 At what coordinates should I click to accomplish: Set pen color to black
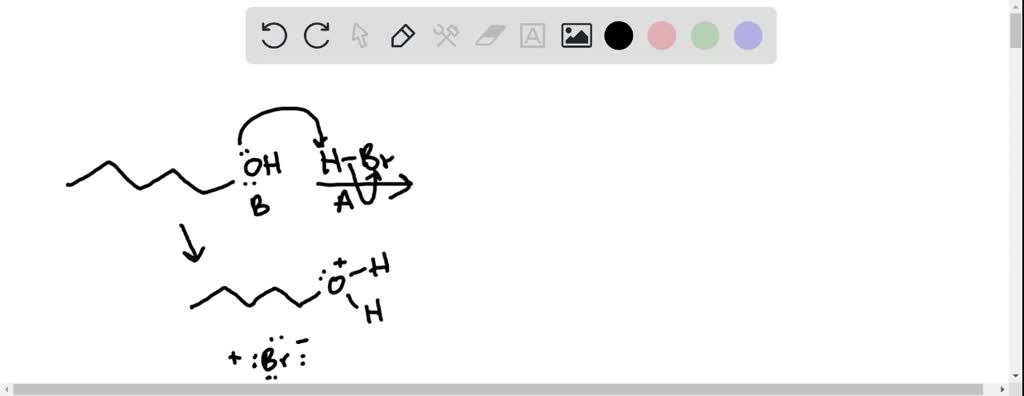point(618,35)
